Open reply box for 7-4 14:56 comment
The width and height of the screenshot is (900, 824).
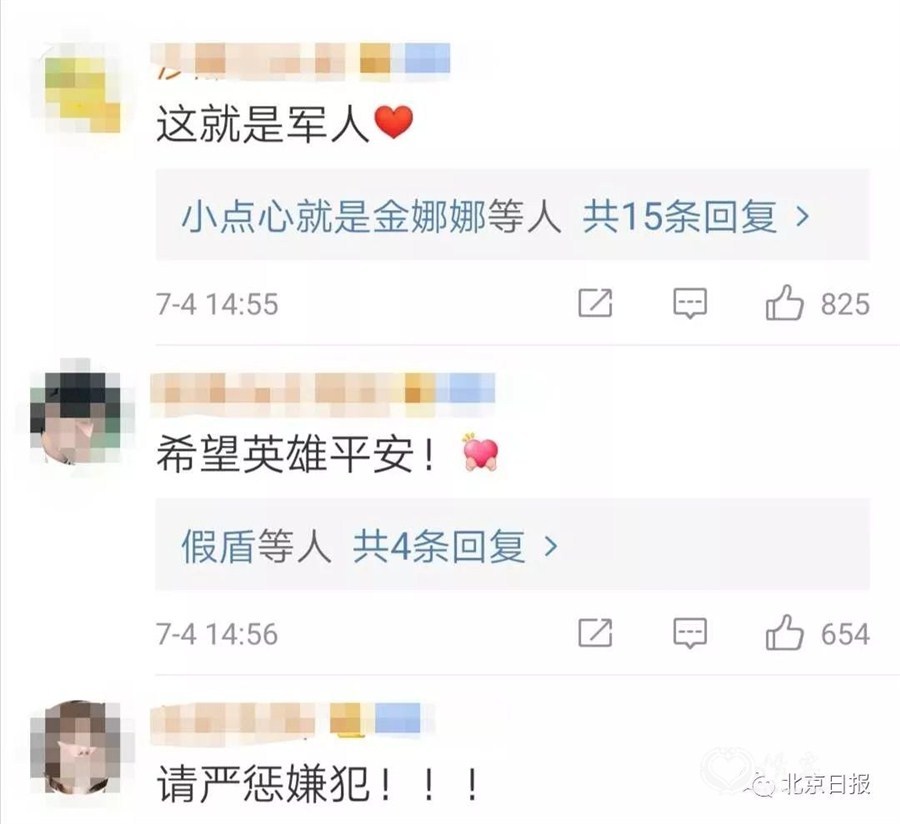pos(689,633)
